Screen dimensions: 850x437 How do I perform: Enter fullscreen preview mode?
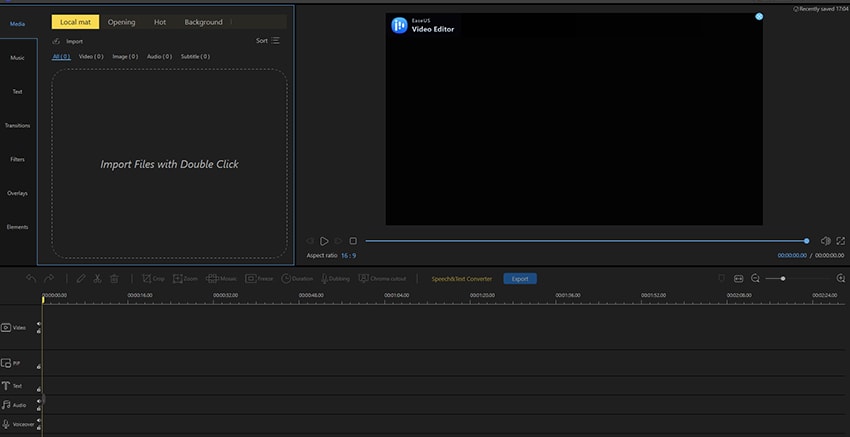tap(841, 241)
